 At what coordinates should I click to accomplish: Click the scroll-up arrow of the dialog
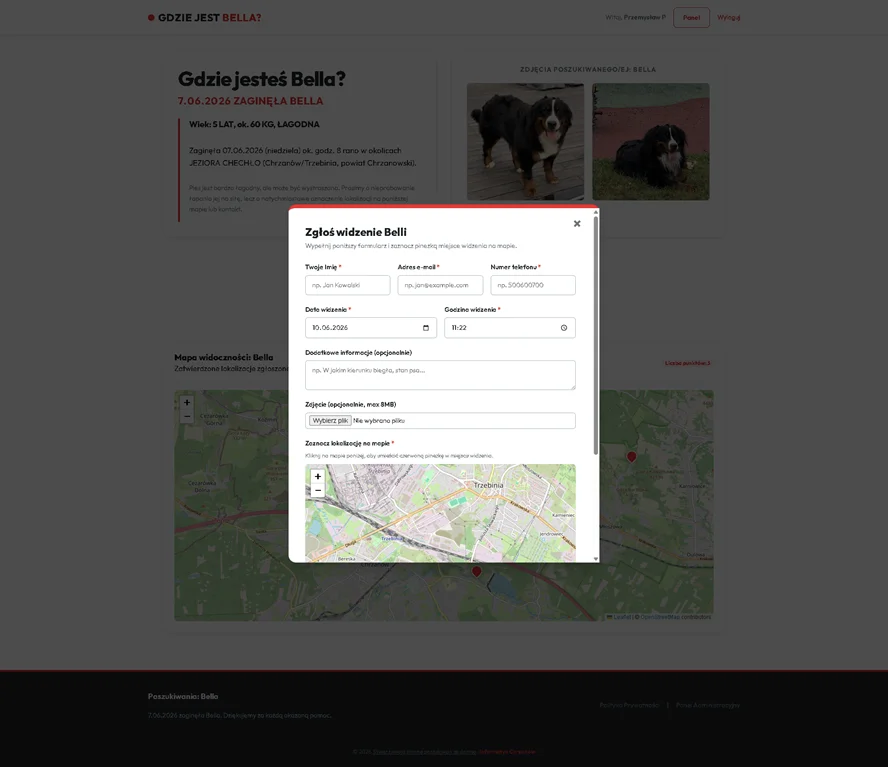point(596,212)
